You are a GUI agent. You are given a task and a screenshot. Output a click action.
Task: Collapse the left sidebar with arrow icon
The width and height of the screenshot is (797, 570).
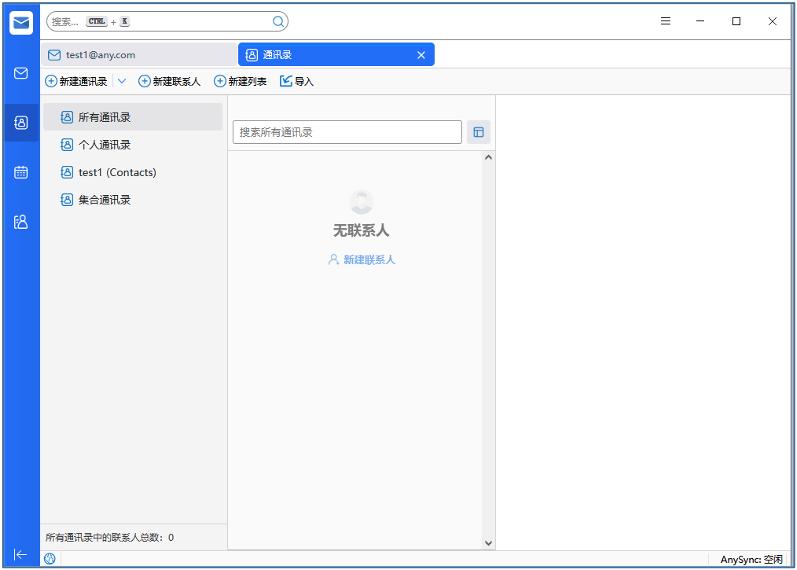coord(20,554)
